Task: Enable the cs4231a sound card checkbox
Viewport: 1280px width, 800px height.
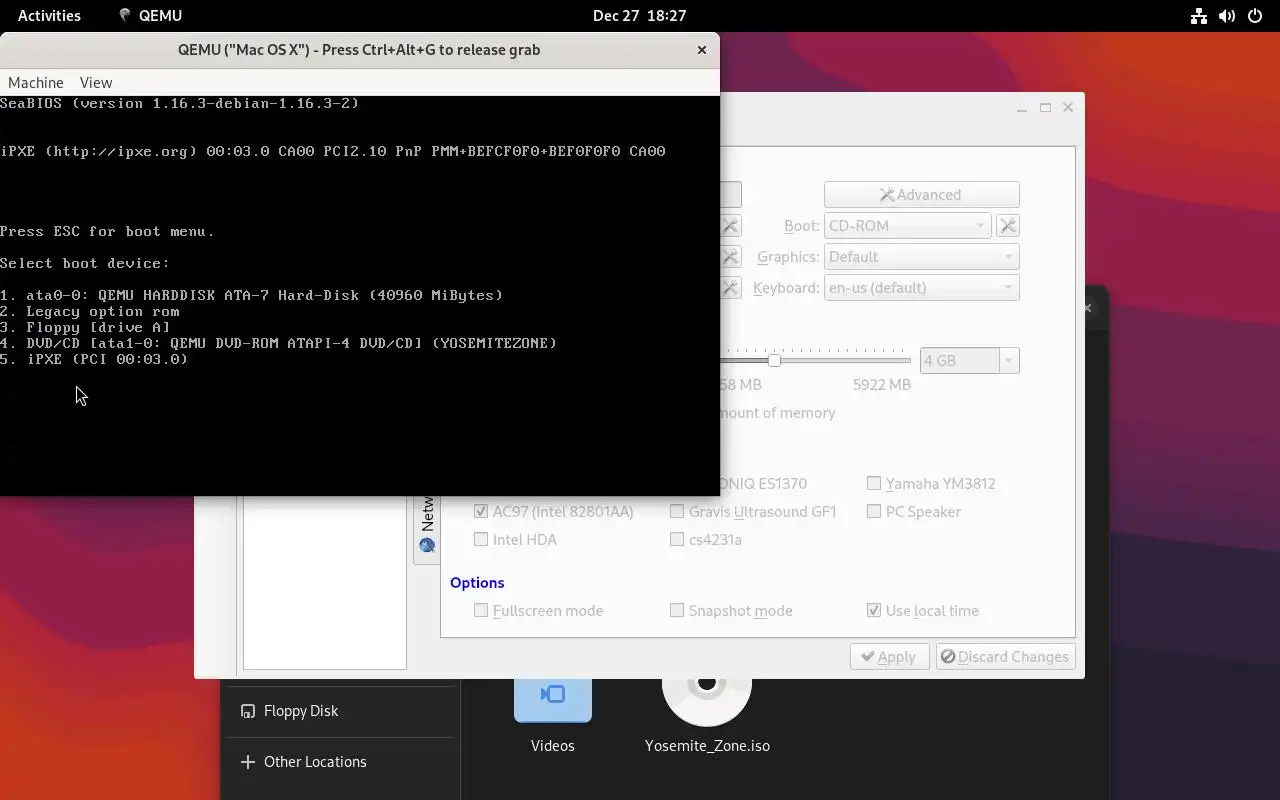Action: [x=677, y=539]
